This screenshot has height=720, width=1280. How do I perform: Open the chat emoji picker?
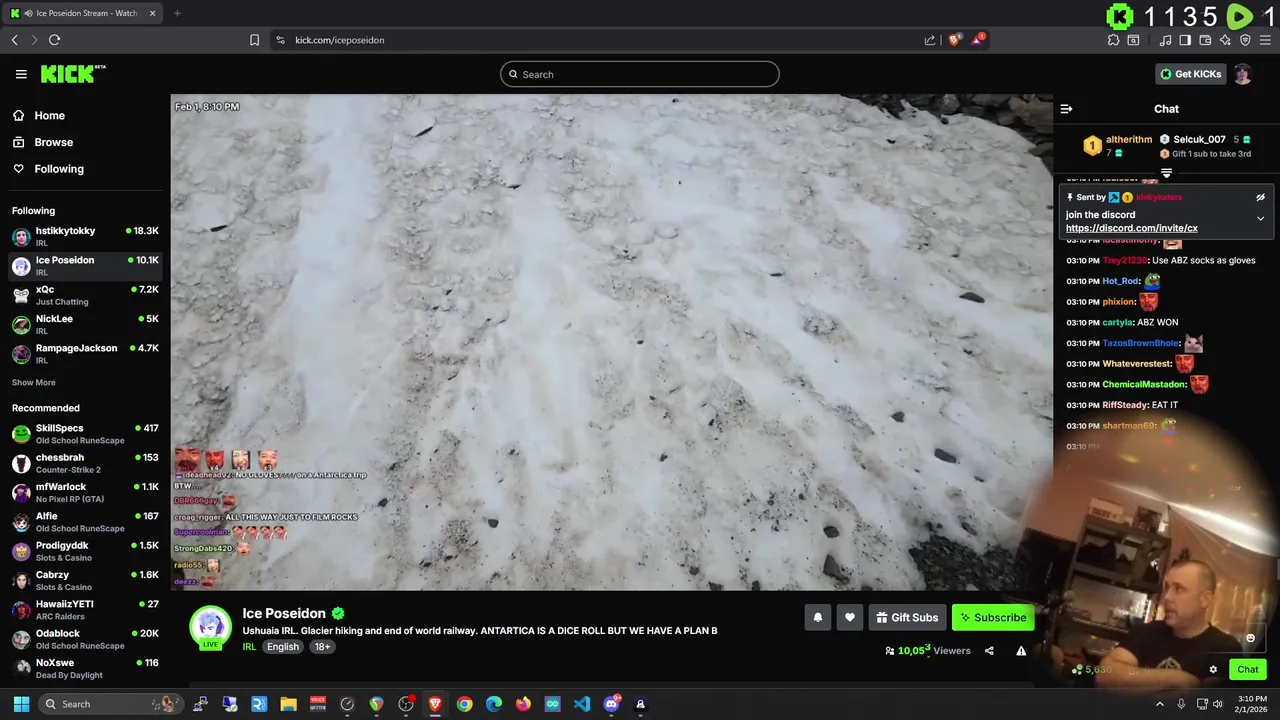click(x=1250, y=638)
